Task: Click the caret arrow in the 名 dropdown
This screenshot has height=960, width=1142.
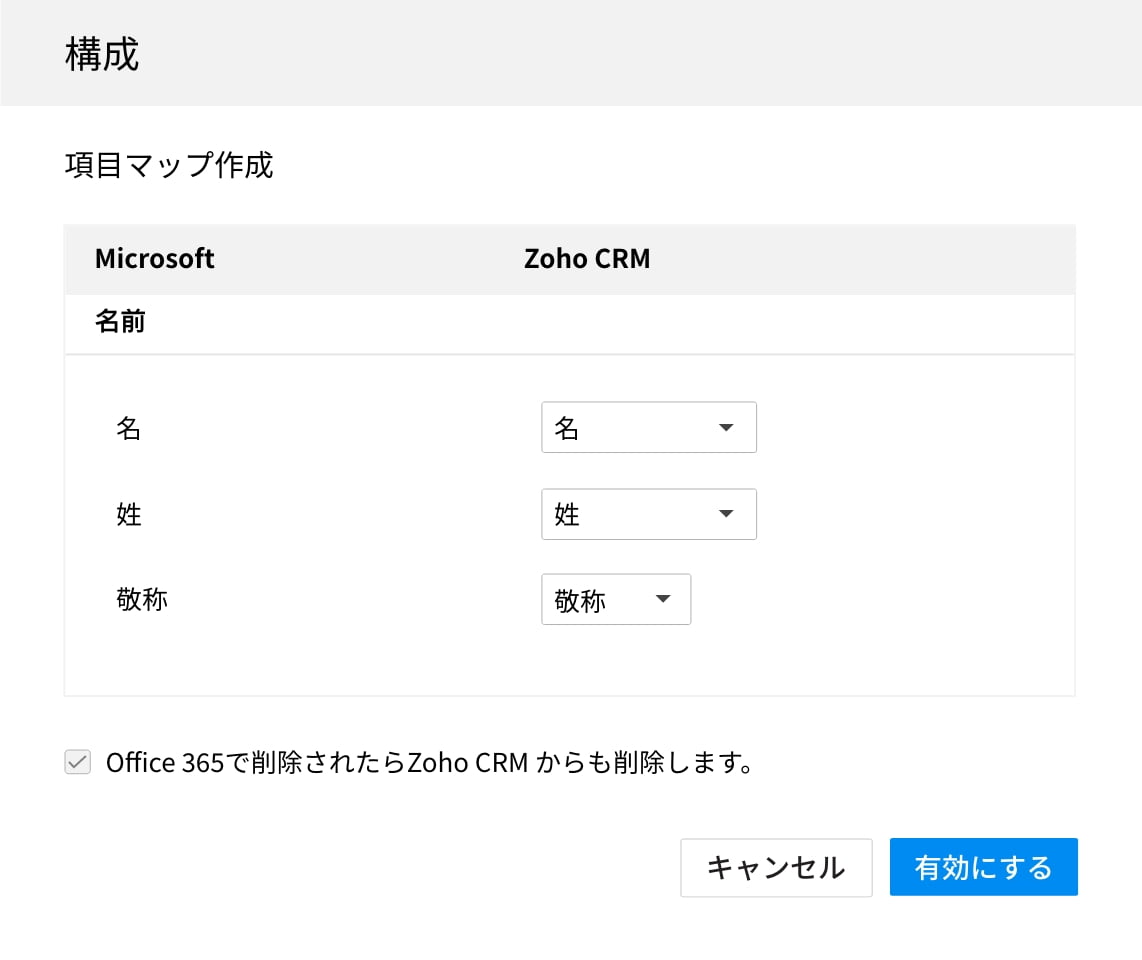Action: point(726,428)
